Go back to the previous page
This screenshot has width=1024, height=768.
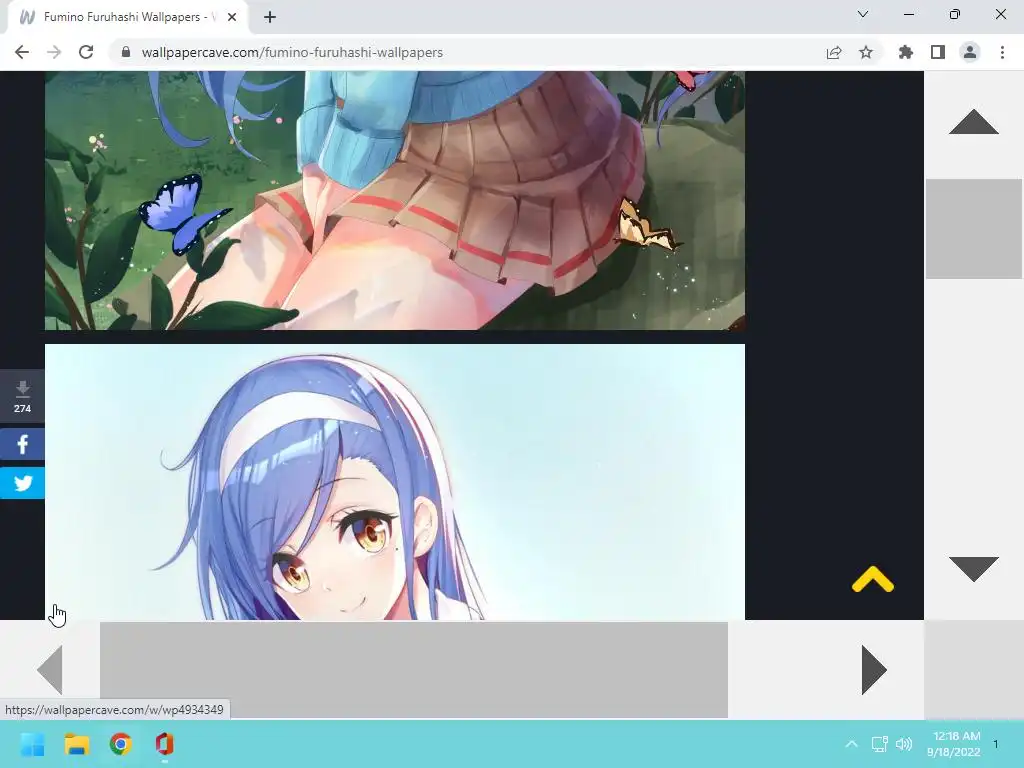(22, 52)
